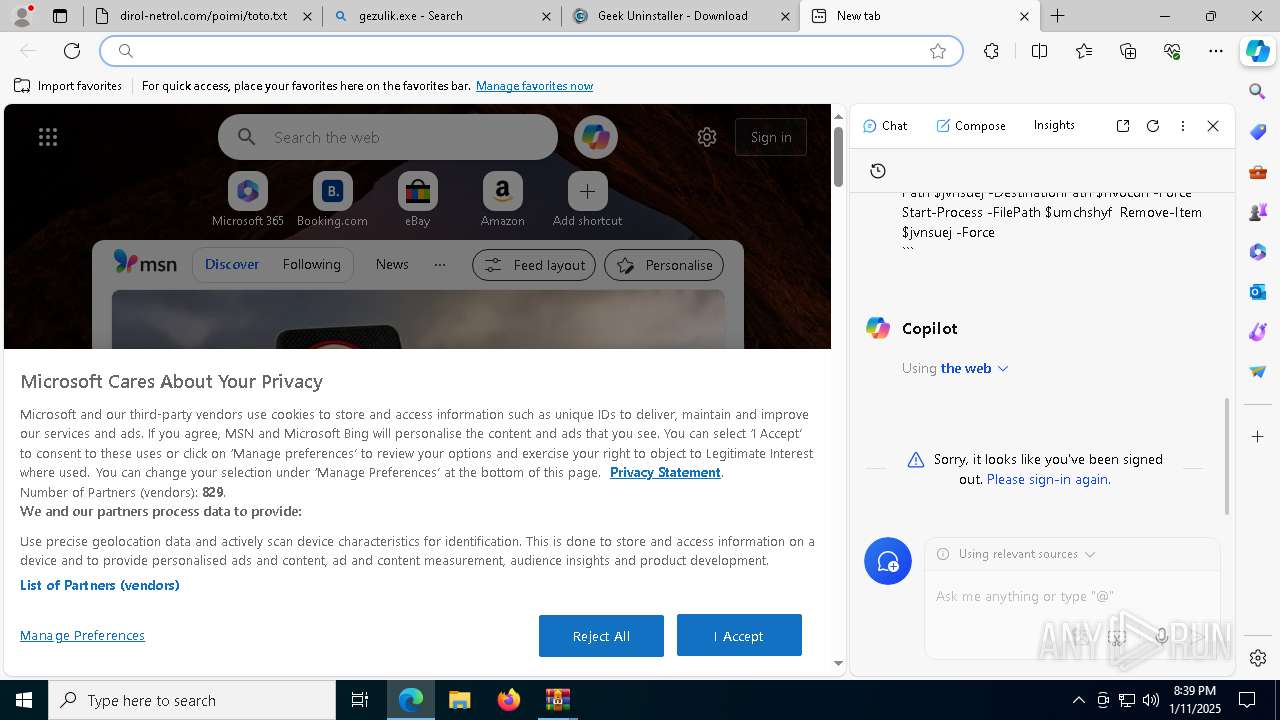The height and width of the screenshot is (720, 1280).
Task: Toggle split screen view
Action: [1039, 51]
